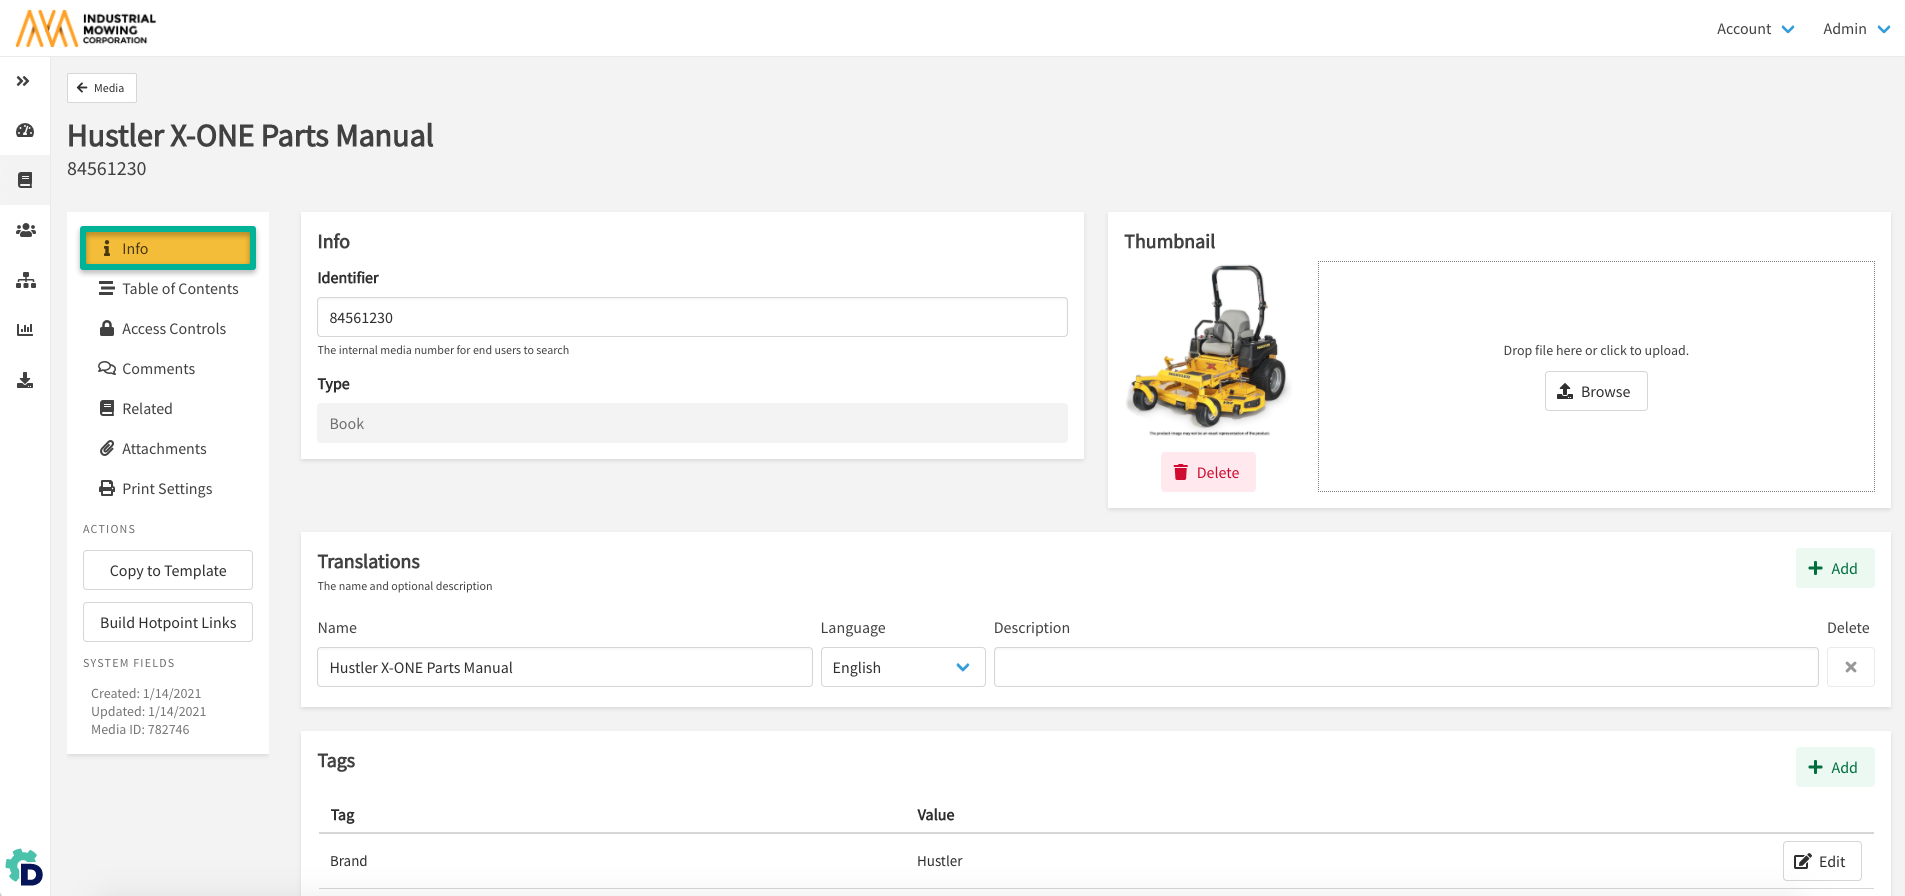Delete the mower thumbnail image
Screen dimensions: 1905x896
[1207, 473]
